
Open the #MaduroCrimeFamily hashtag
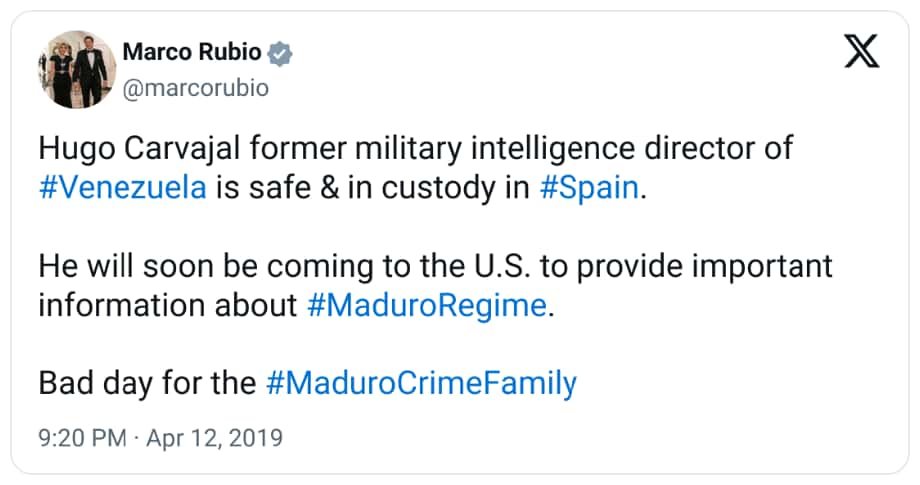(421, 383)
